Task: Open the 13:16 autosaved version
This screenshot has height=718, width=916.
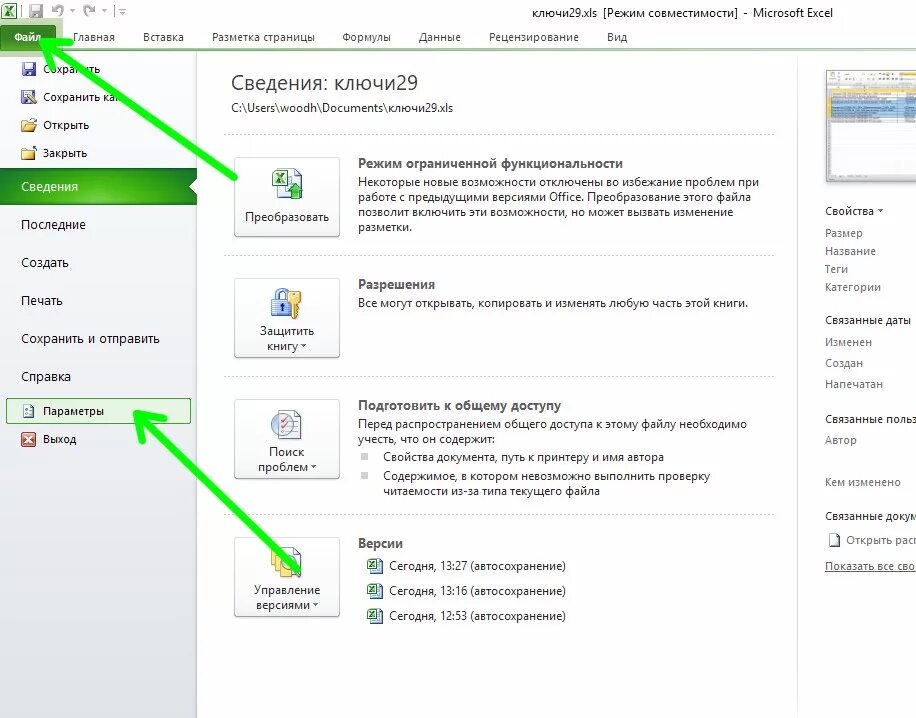Action: [x=477, y=591]
